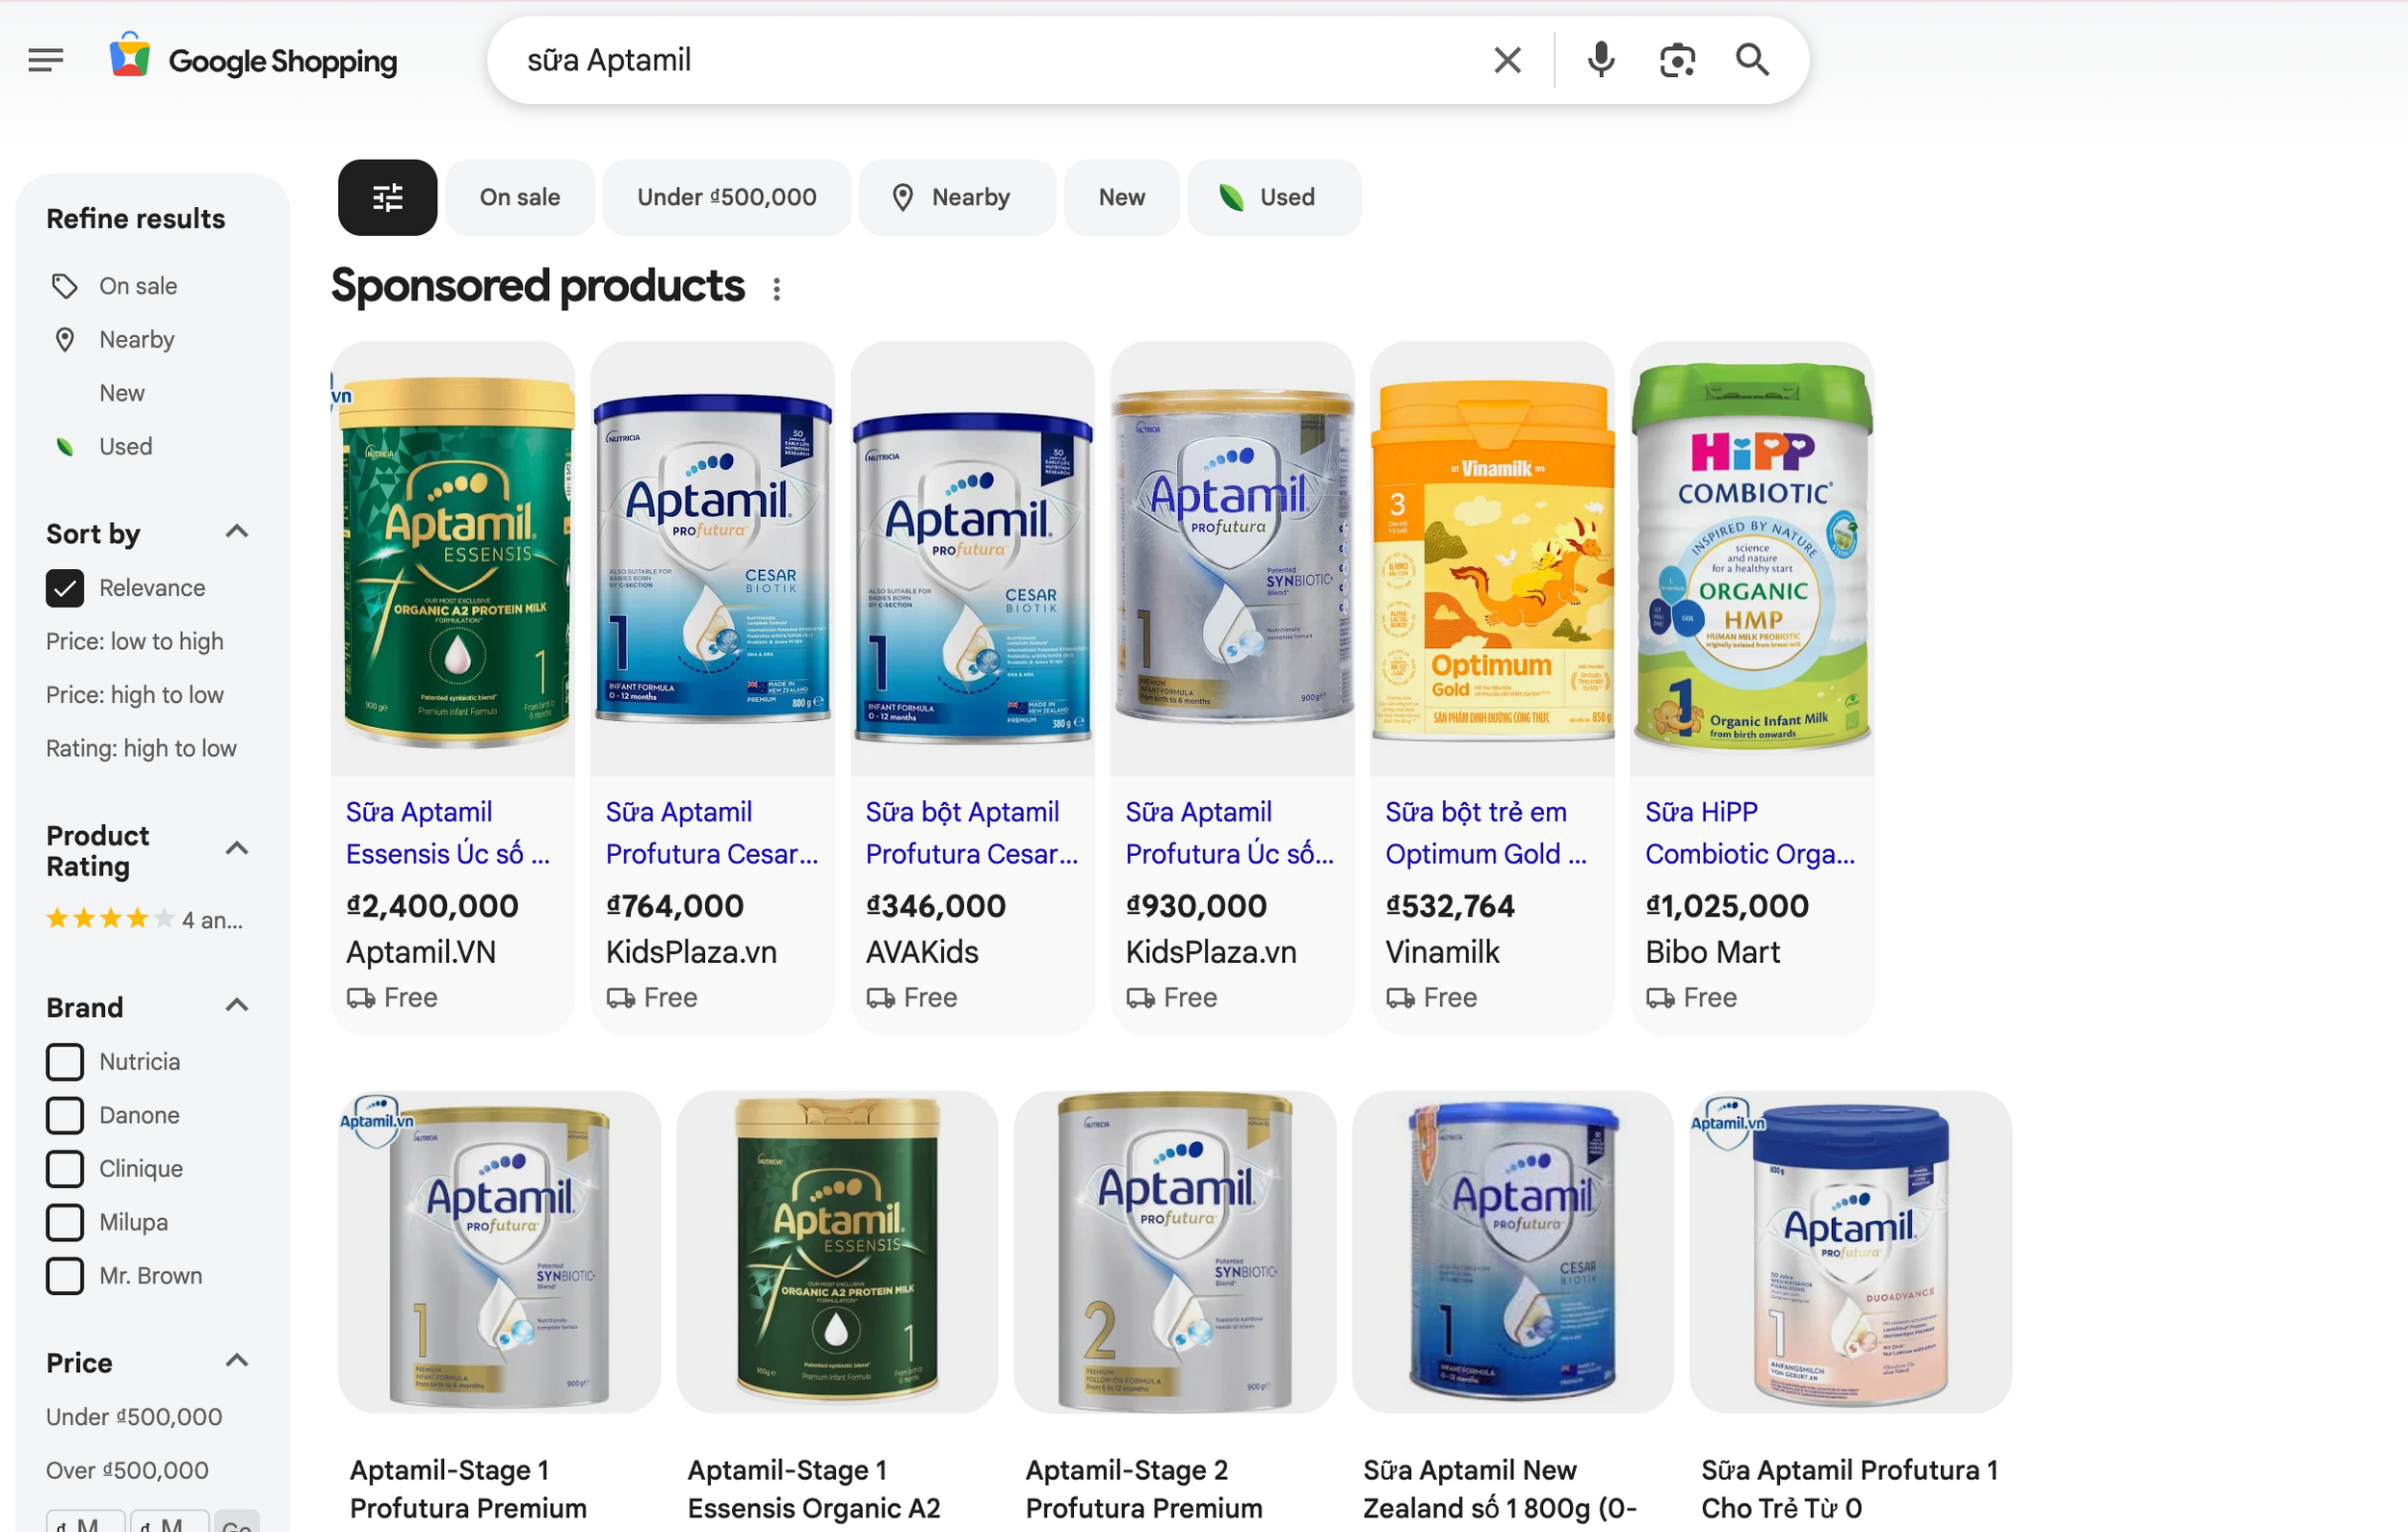2408x1532 pixels.
Task: Open the Vinamilk Optimum Gold product image
Action: [1492, 560]
